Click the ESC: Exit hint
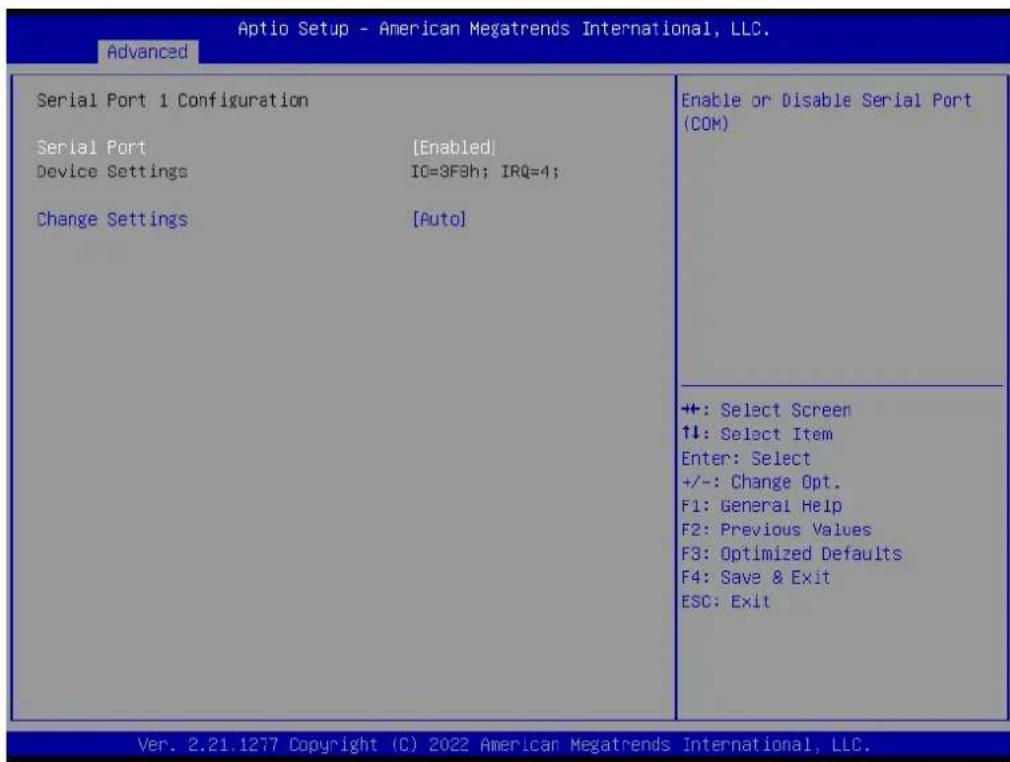This screenshot has width=1010, height=762. tap(726, 602)
